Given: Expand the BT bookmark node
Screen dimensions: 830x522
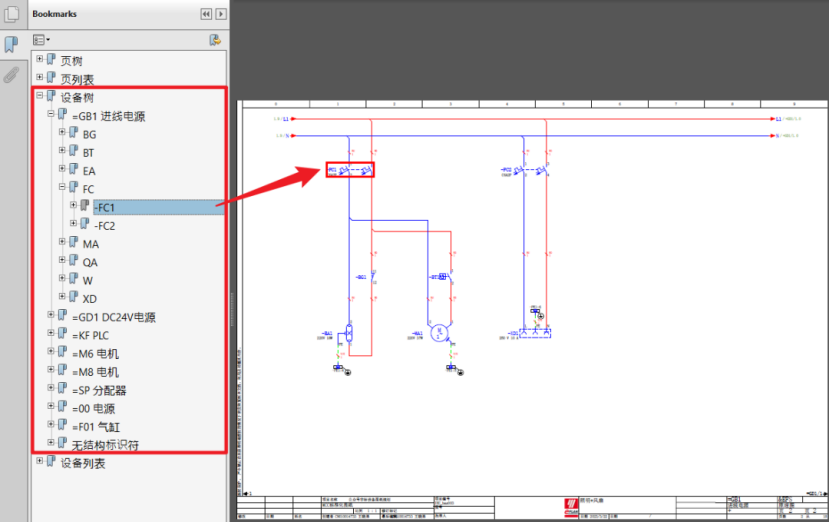Looking at the screenshot, I should coord(62,150).
